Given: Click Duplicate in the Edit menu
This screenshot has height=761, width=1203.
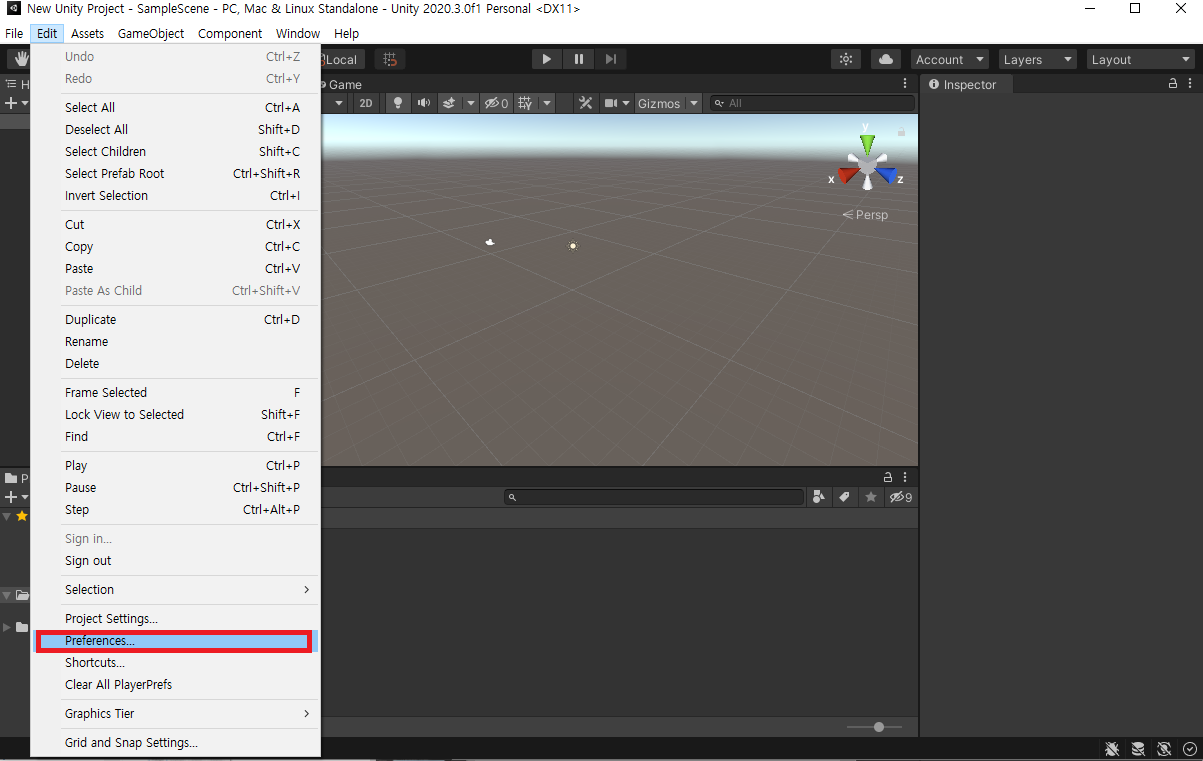Looking at the screenshot, I should pyautogui.click(x=174, y=320).
